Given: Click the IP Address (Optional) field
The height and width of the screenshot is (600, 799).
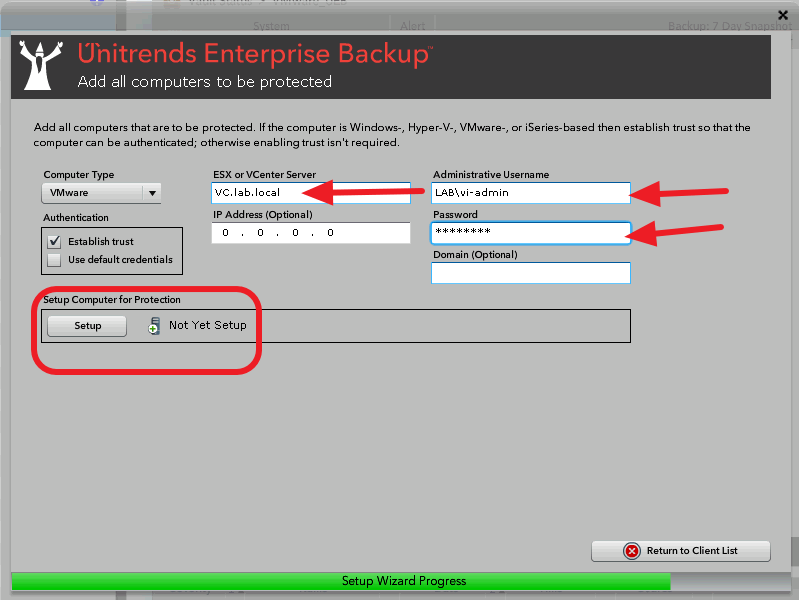Looking at the screenshot, I should 311,233.
